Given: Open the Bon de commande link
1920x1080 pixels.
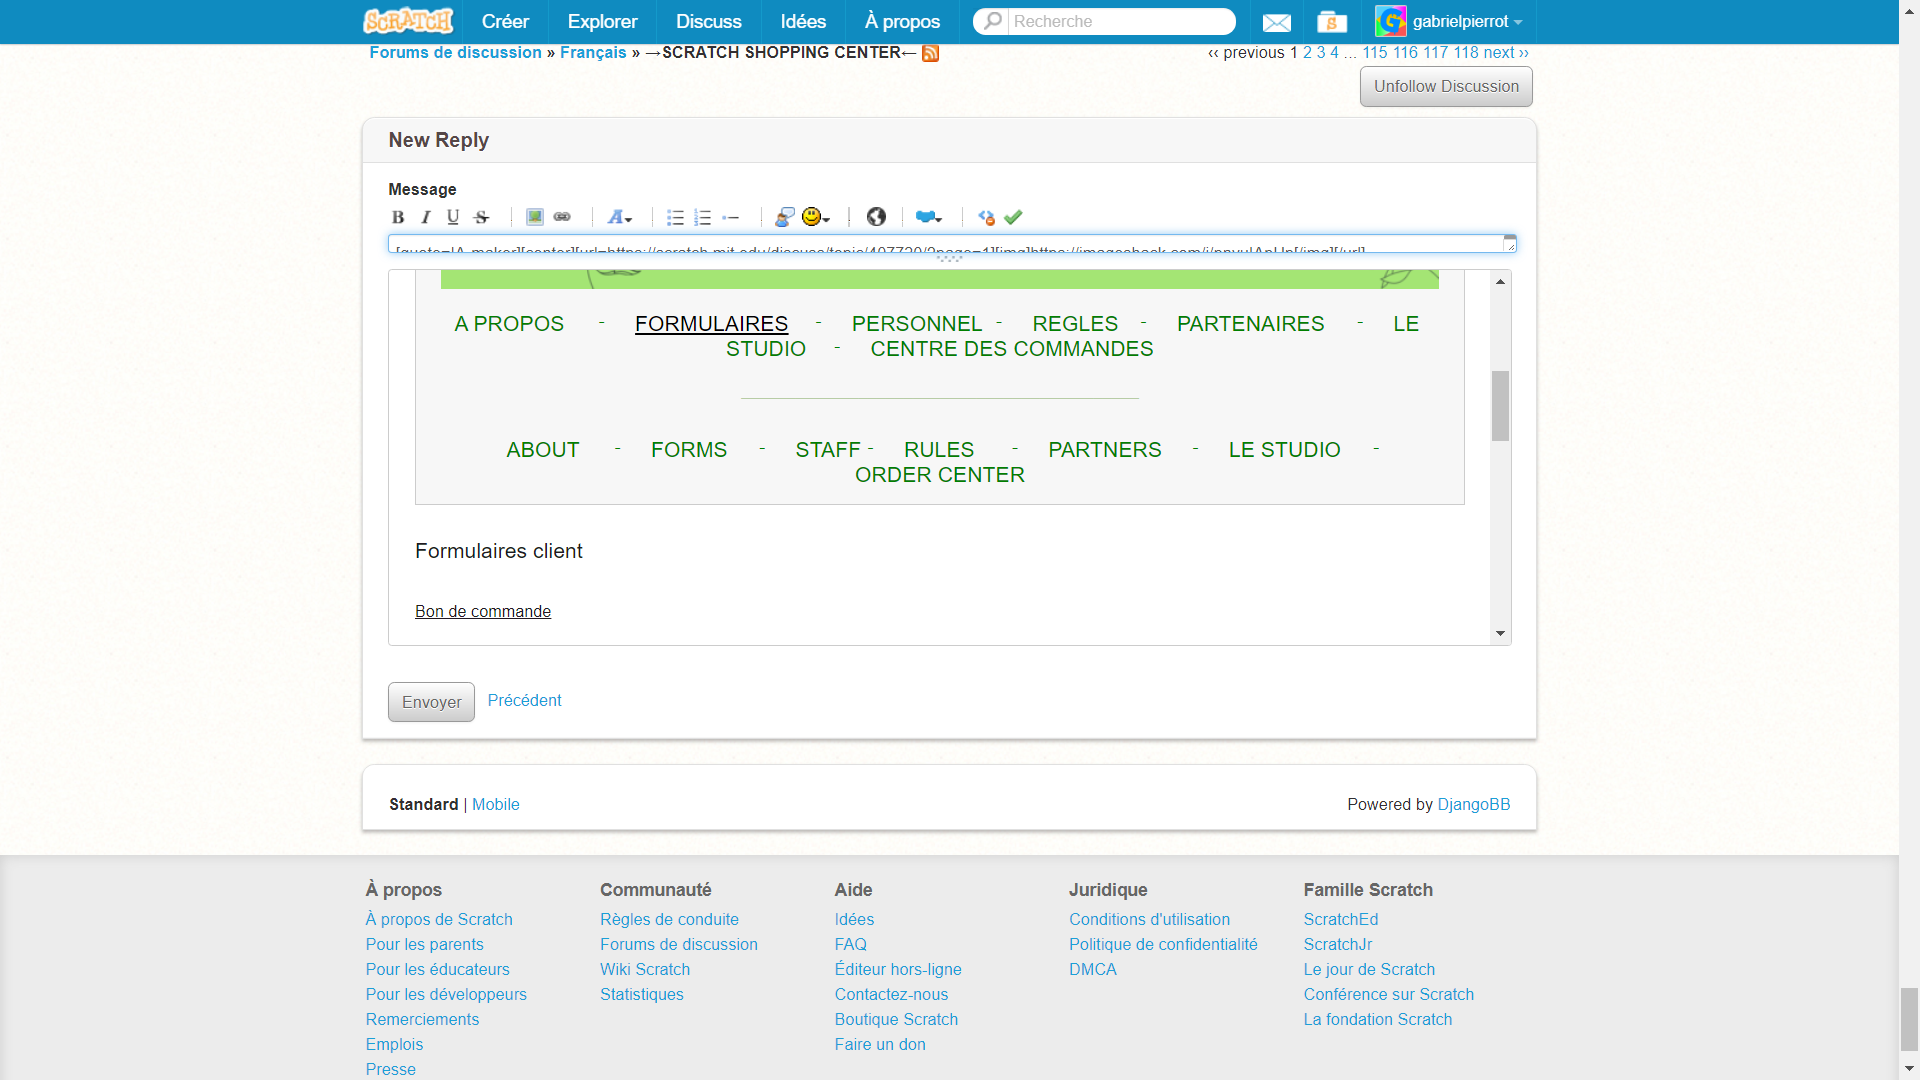Looking at the screenshot, I should click(x=483, y=611).
